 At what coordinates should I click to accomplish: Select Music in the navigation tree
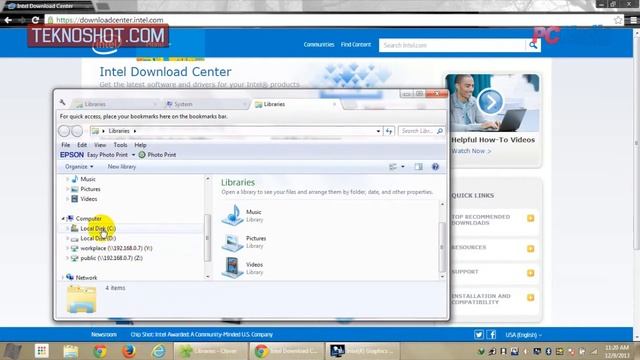click(88, 179)
